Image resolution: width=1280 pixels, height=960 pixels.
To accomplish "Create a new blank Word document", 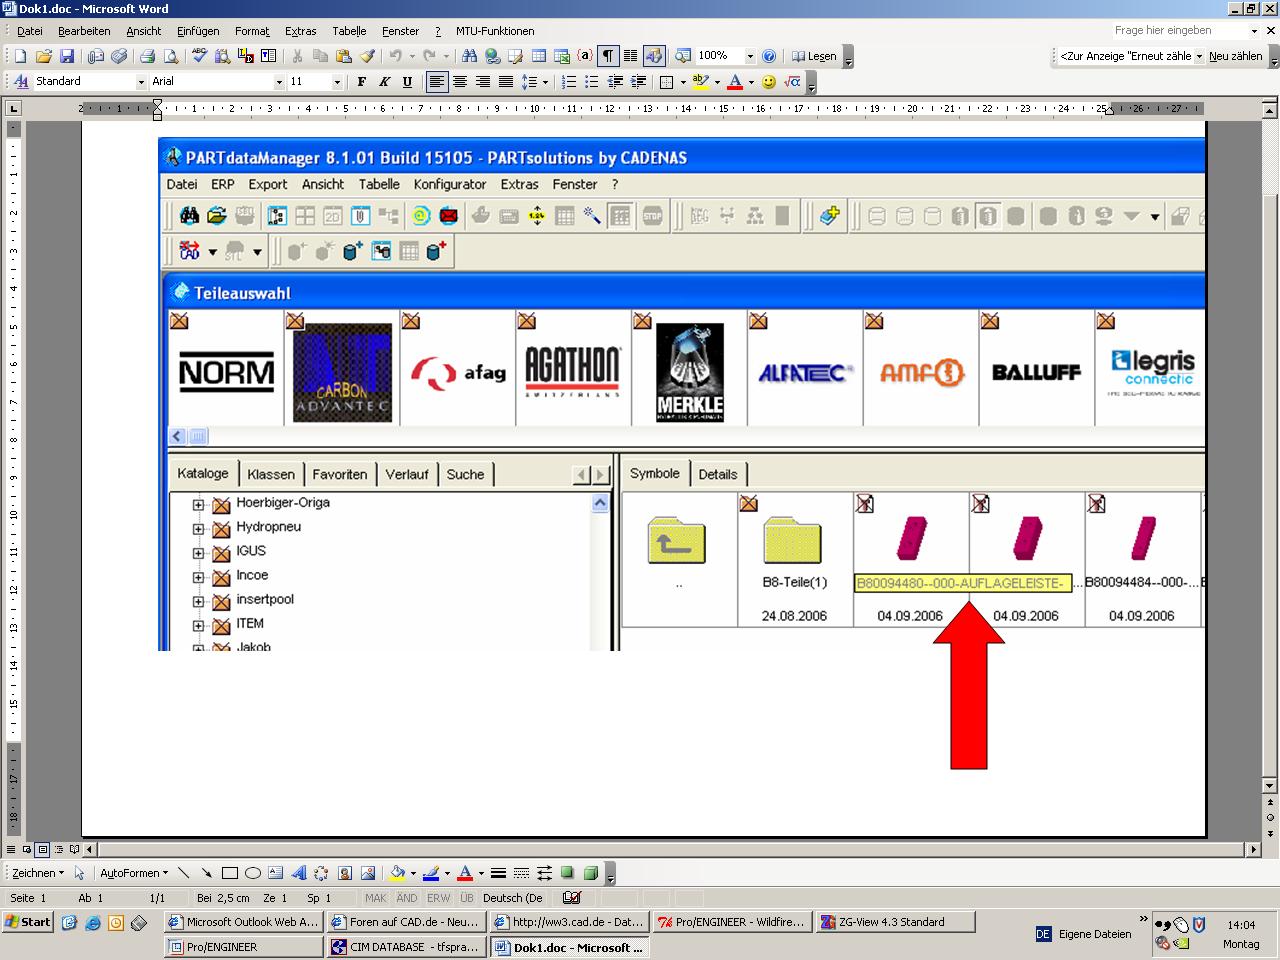I will (20, 56).
